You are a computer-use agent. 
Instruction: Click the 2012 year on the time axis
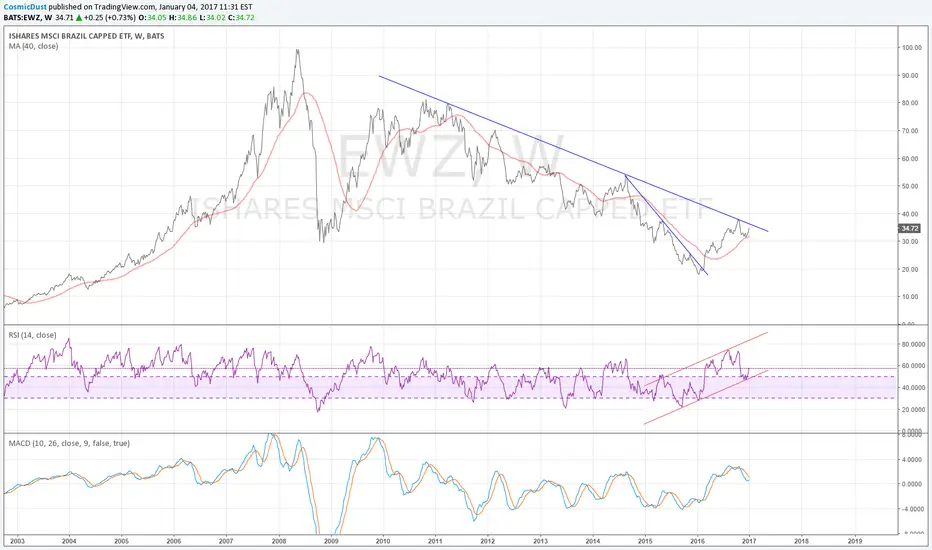pos(487,541)
